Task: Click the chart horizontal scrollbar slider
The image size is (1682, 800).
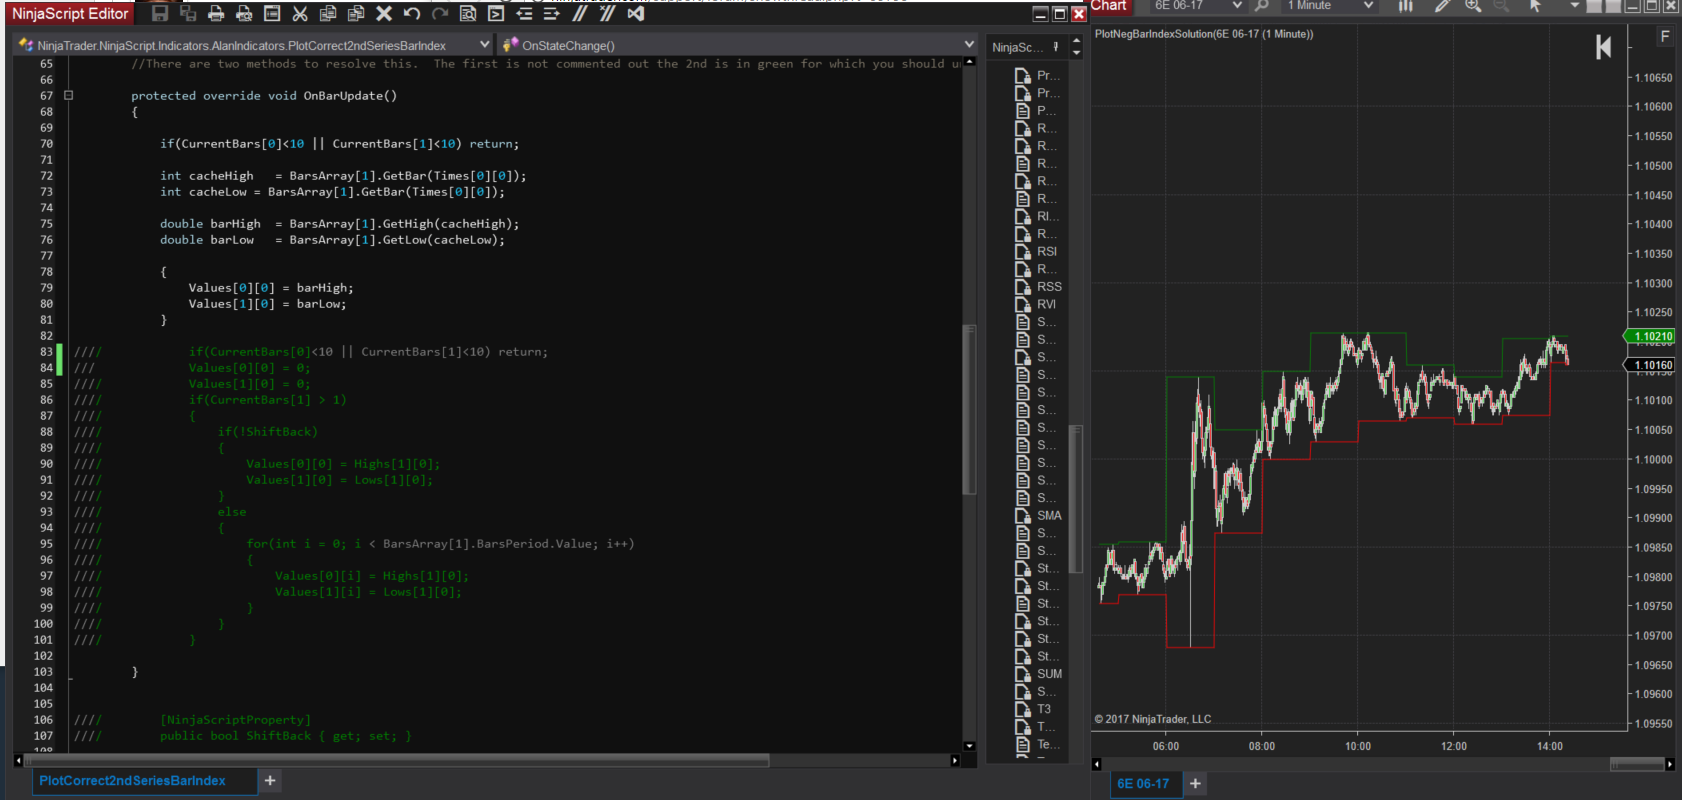Action: pyautogui.click(x=1637, y=764)
